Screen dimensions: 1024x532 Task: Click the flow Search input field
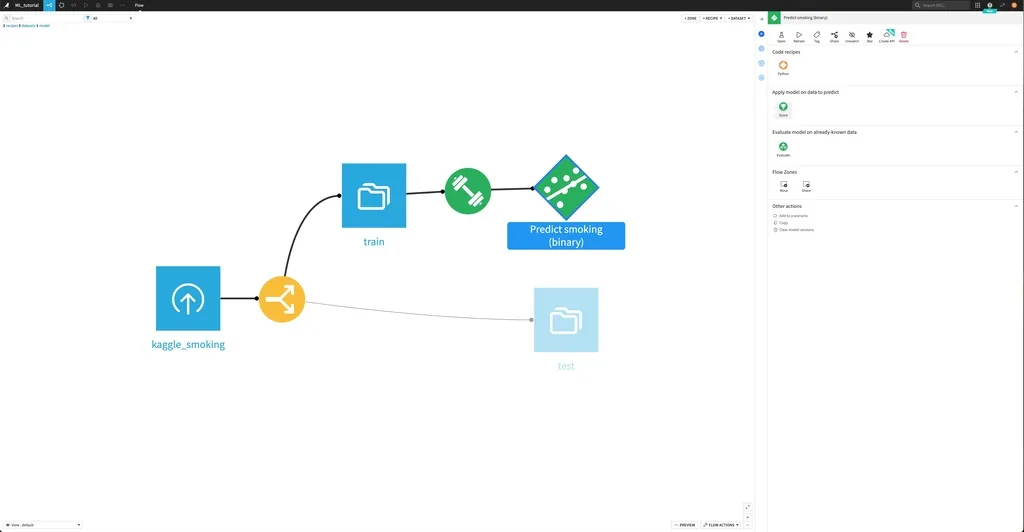[43, 18]
